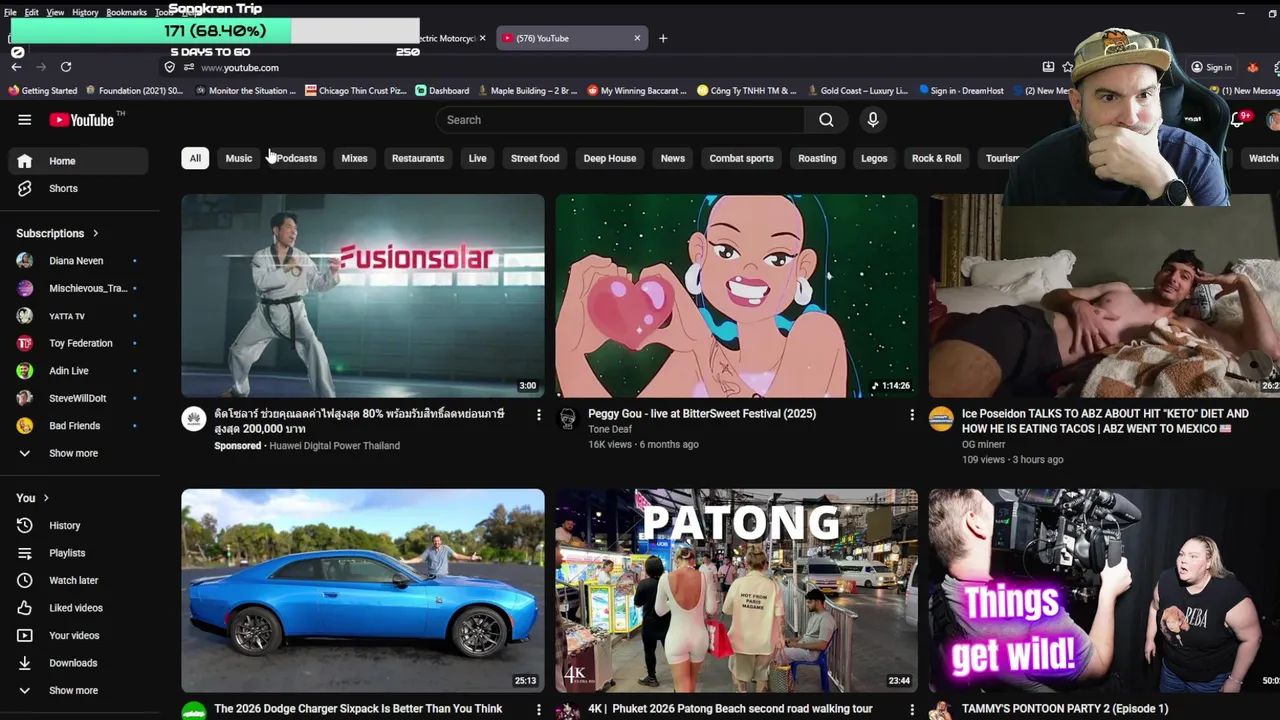Select the Restaurants filter chip

[418, 158]
